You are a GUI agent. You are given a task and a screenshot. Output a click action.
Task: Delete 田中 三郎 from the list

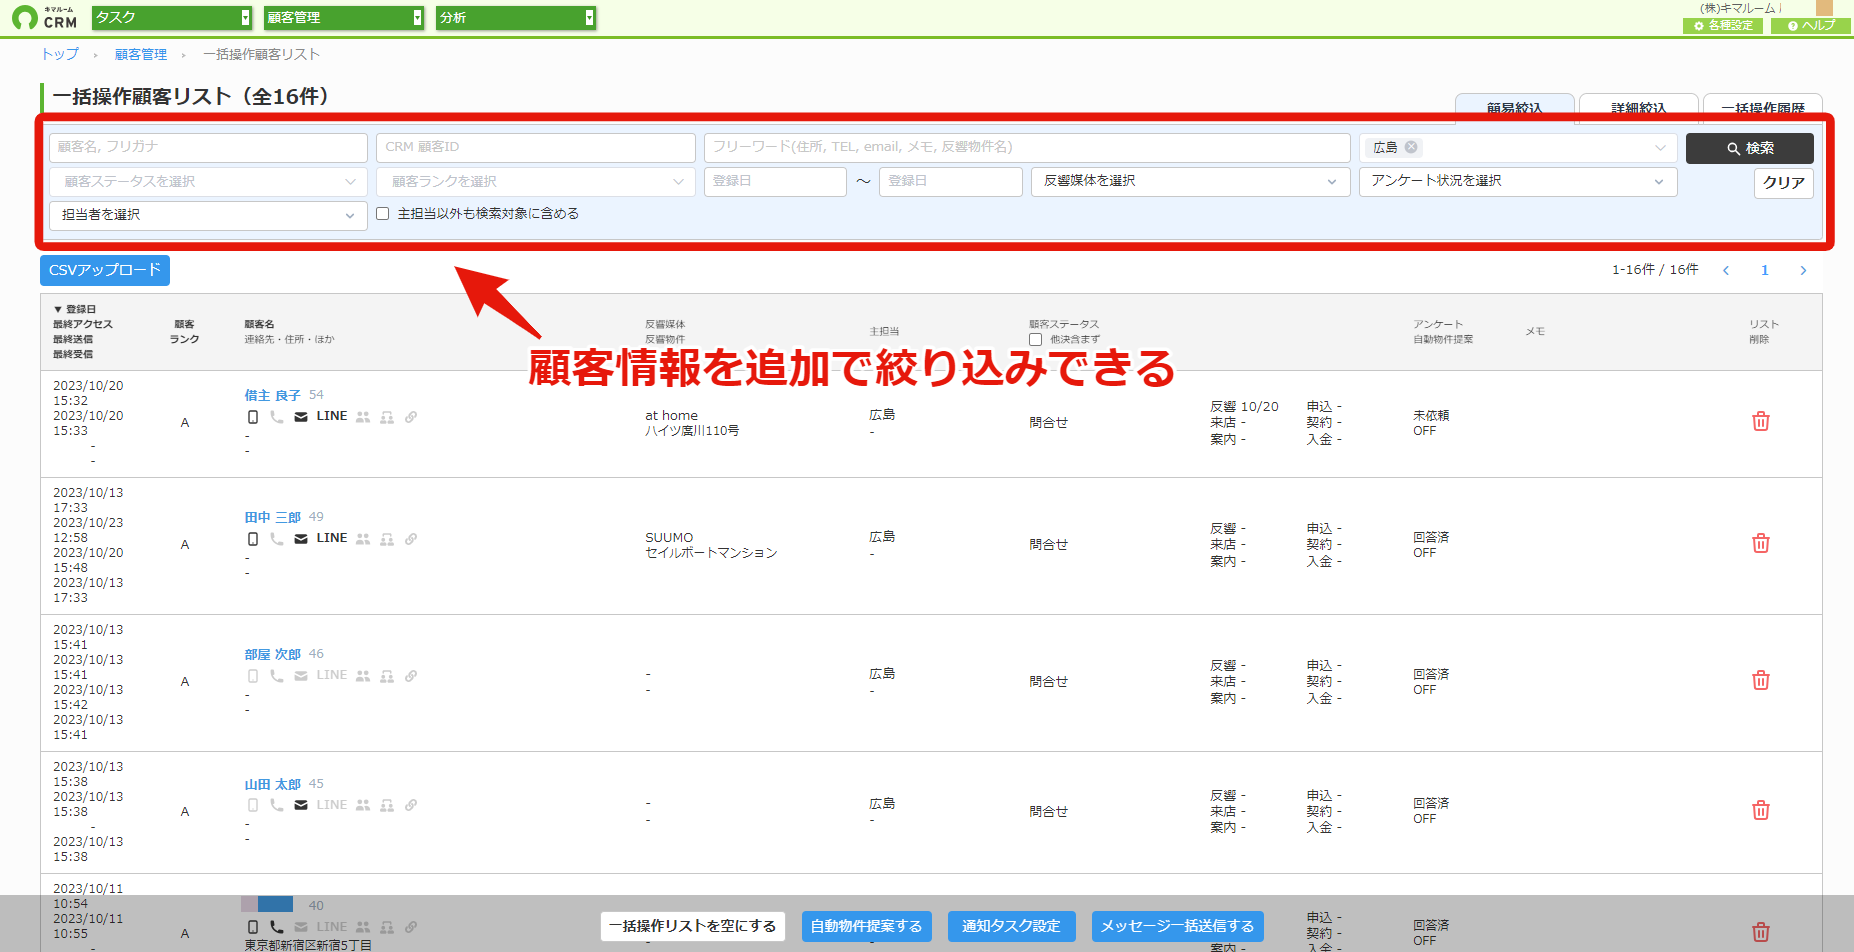coord(1761,544)
